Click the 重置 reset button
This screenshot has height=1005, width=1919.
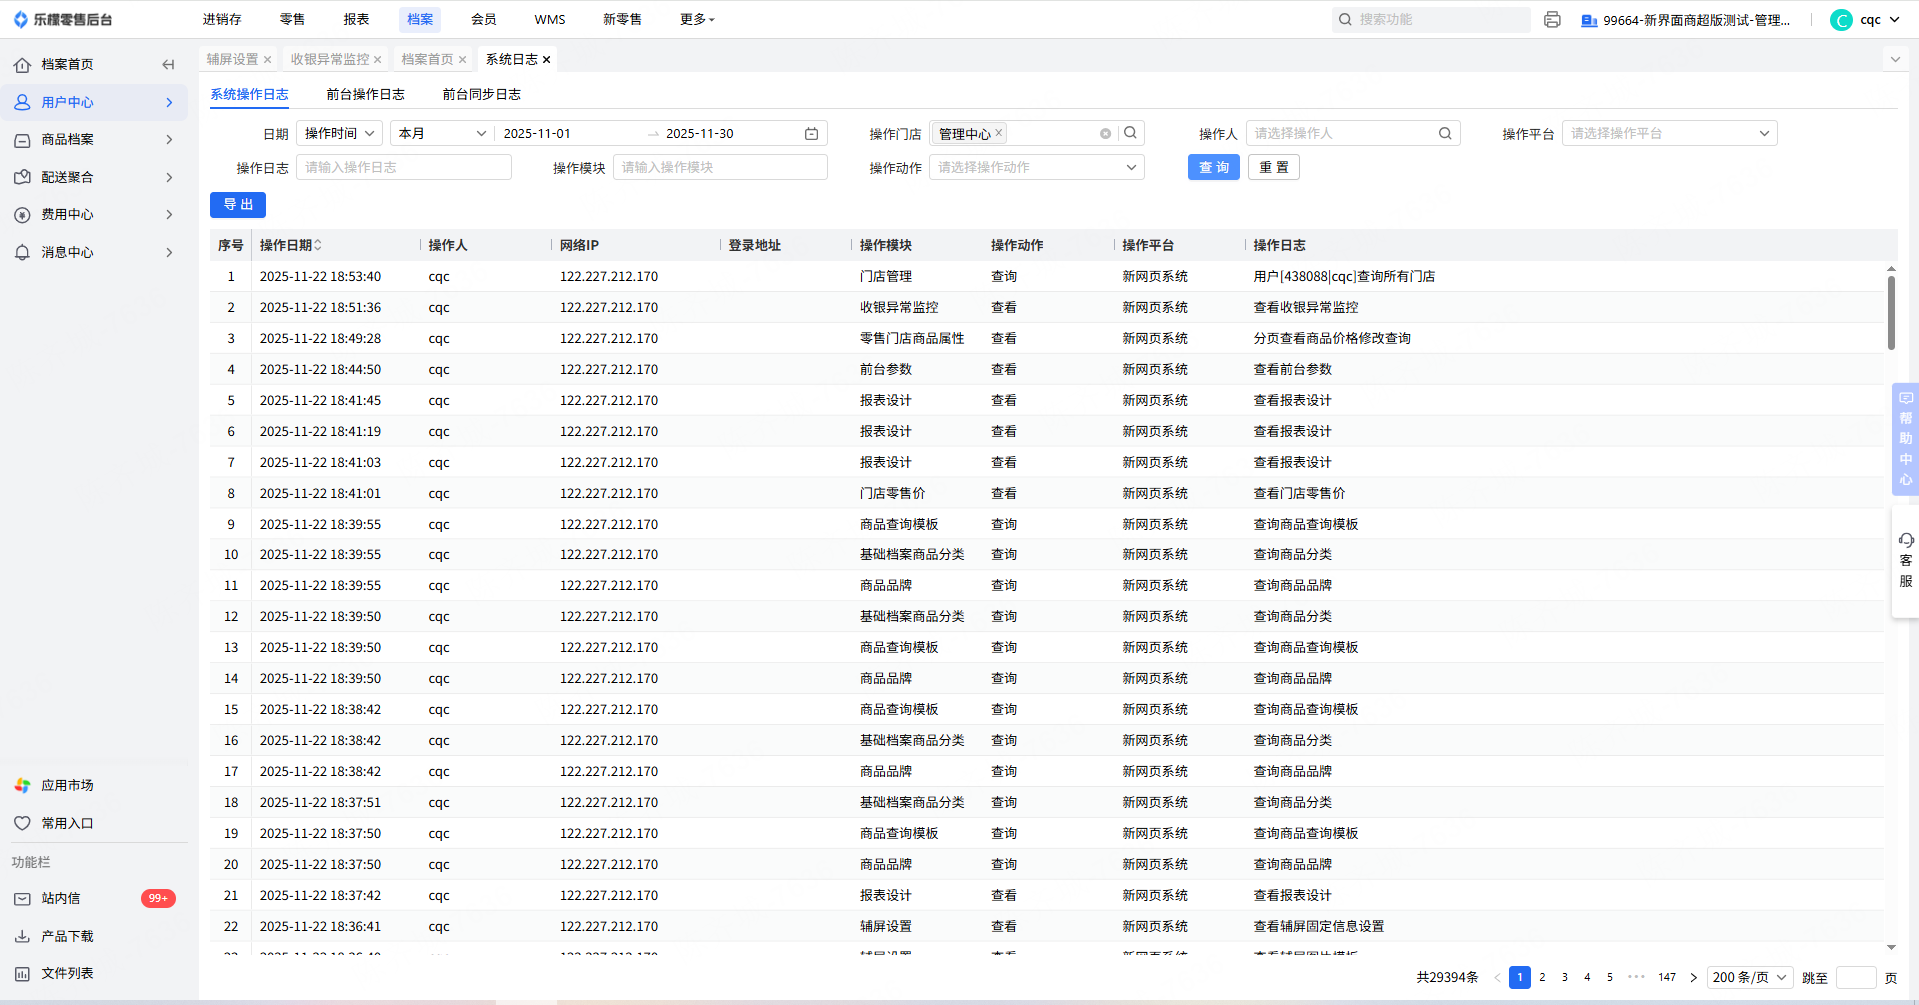[1274, 168]
